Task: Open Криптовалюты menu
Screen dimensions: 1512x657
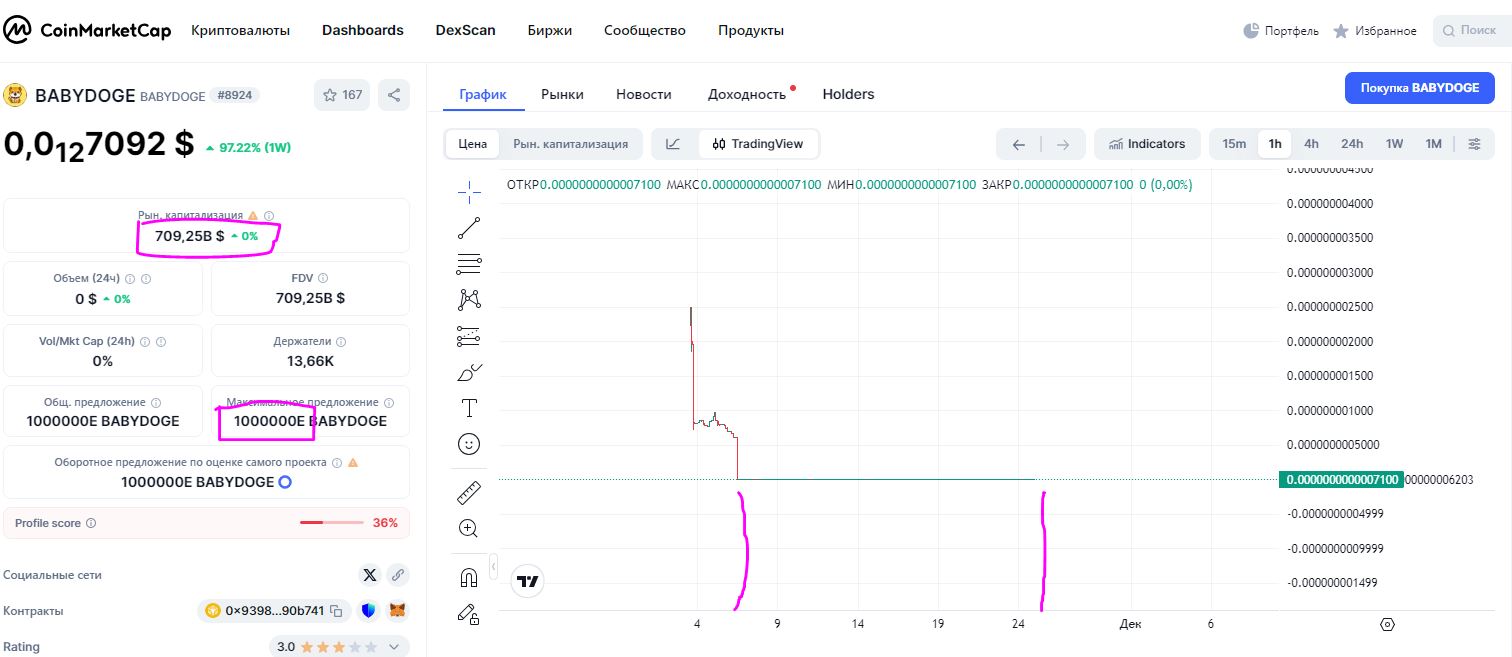Action: (241, 30)
